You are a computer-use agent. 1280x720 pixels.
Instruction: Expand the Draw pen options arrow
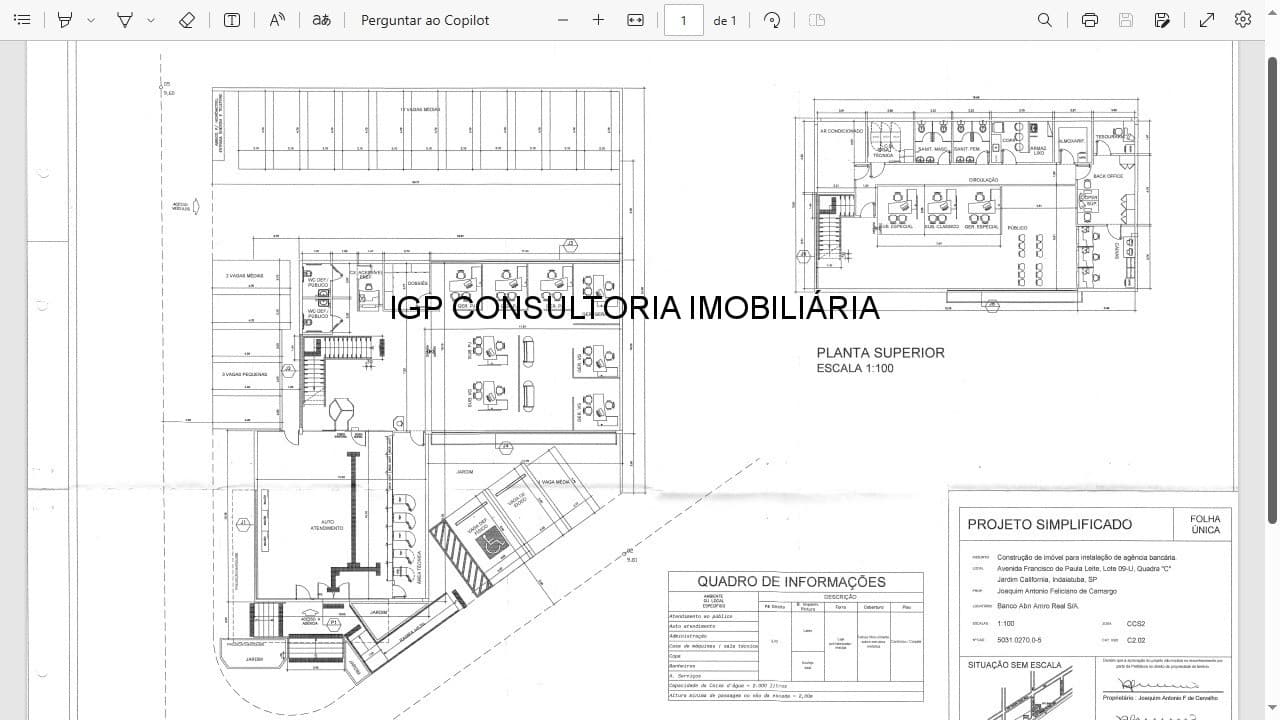pyautogui.click(x=151, y=20)
